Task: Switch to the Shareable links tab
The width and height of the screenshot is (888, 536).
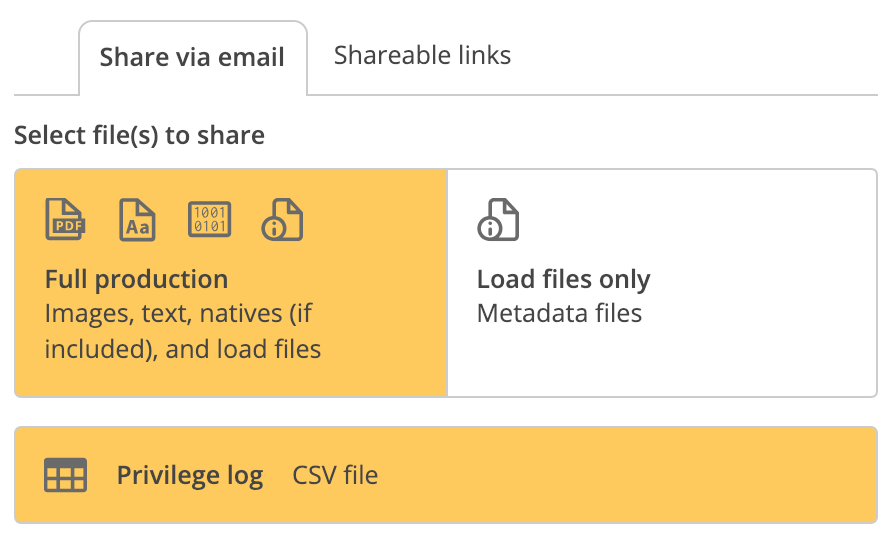Action: tap(422, 56)
